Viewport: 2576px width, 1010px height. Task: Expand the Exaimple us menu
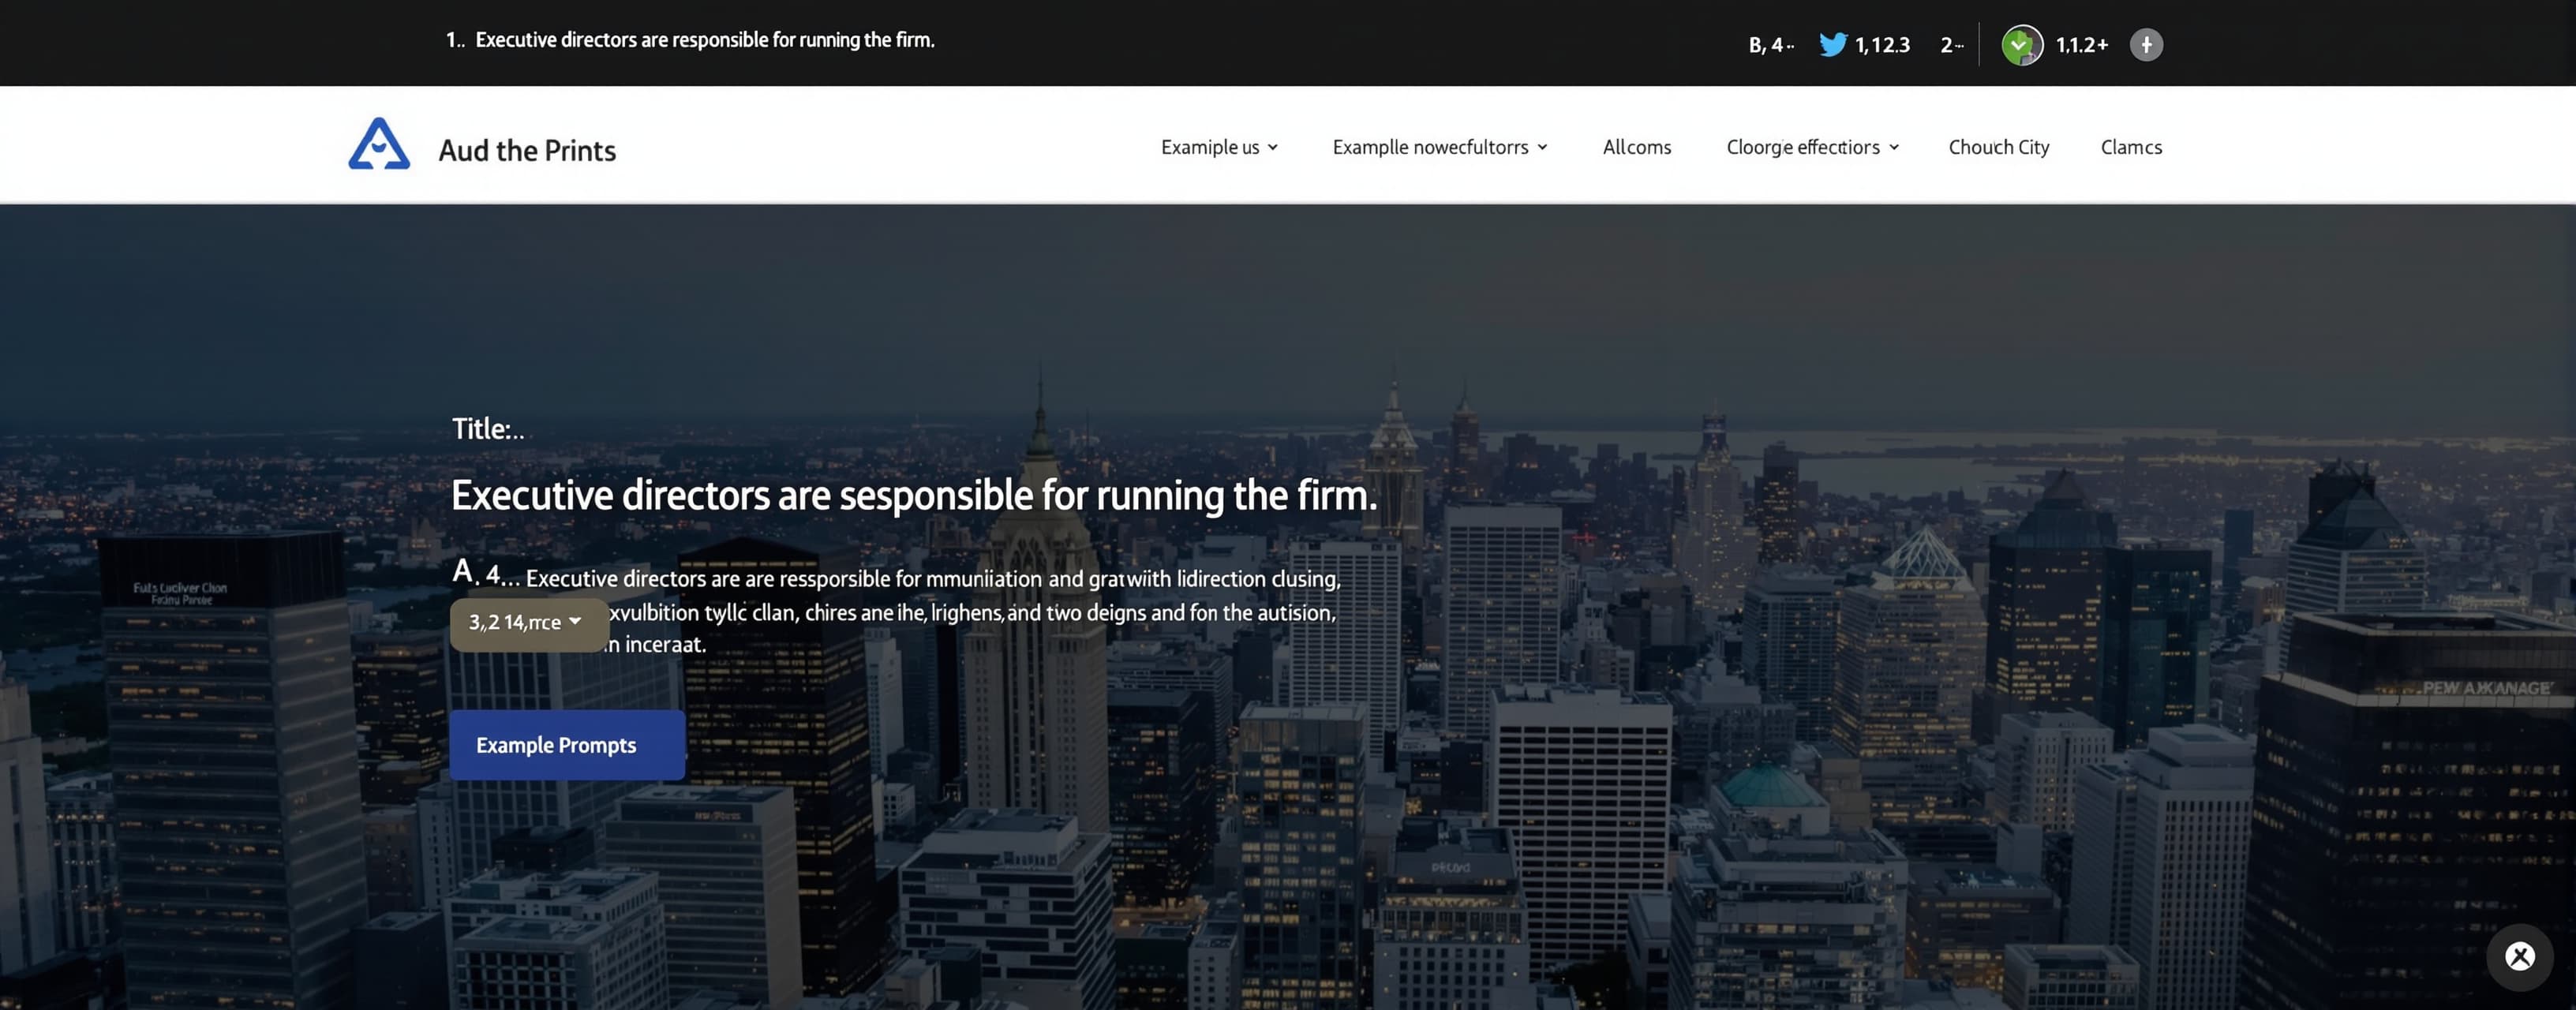[x=1219, y=147]
